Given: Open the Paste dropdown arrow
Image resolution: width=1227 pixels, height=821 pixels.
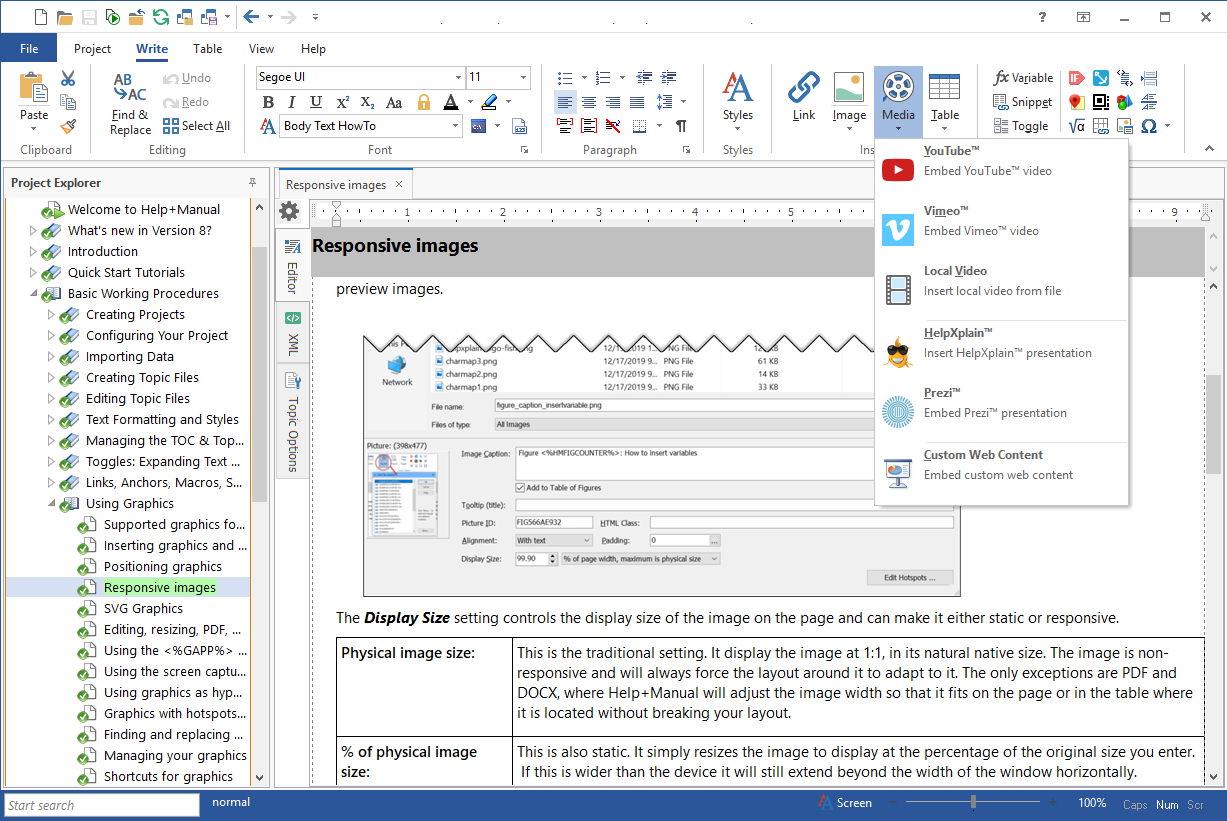Looking at the screenshot, I should click(34, 129).
